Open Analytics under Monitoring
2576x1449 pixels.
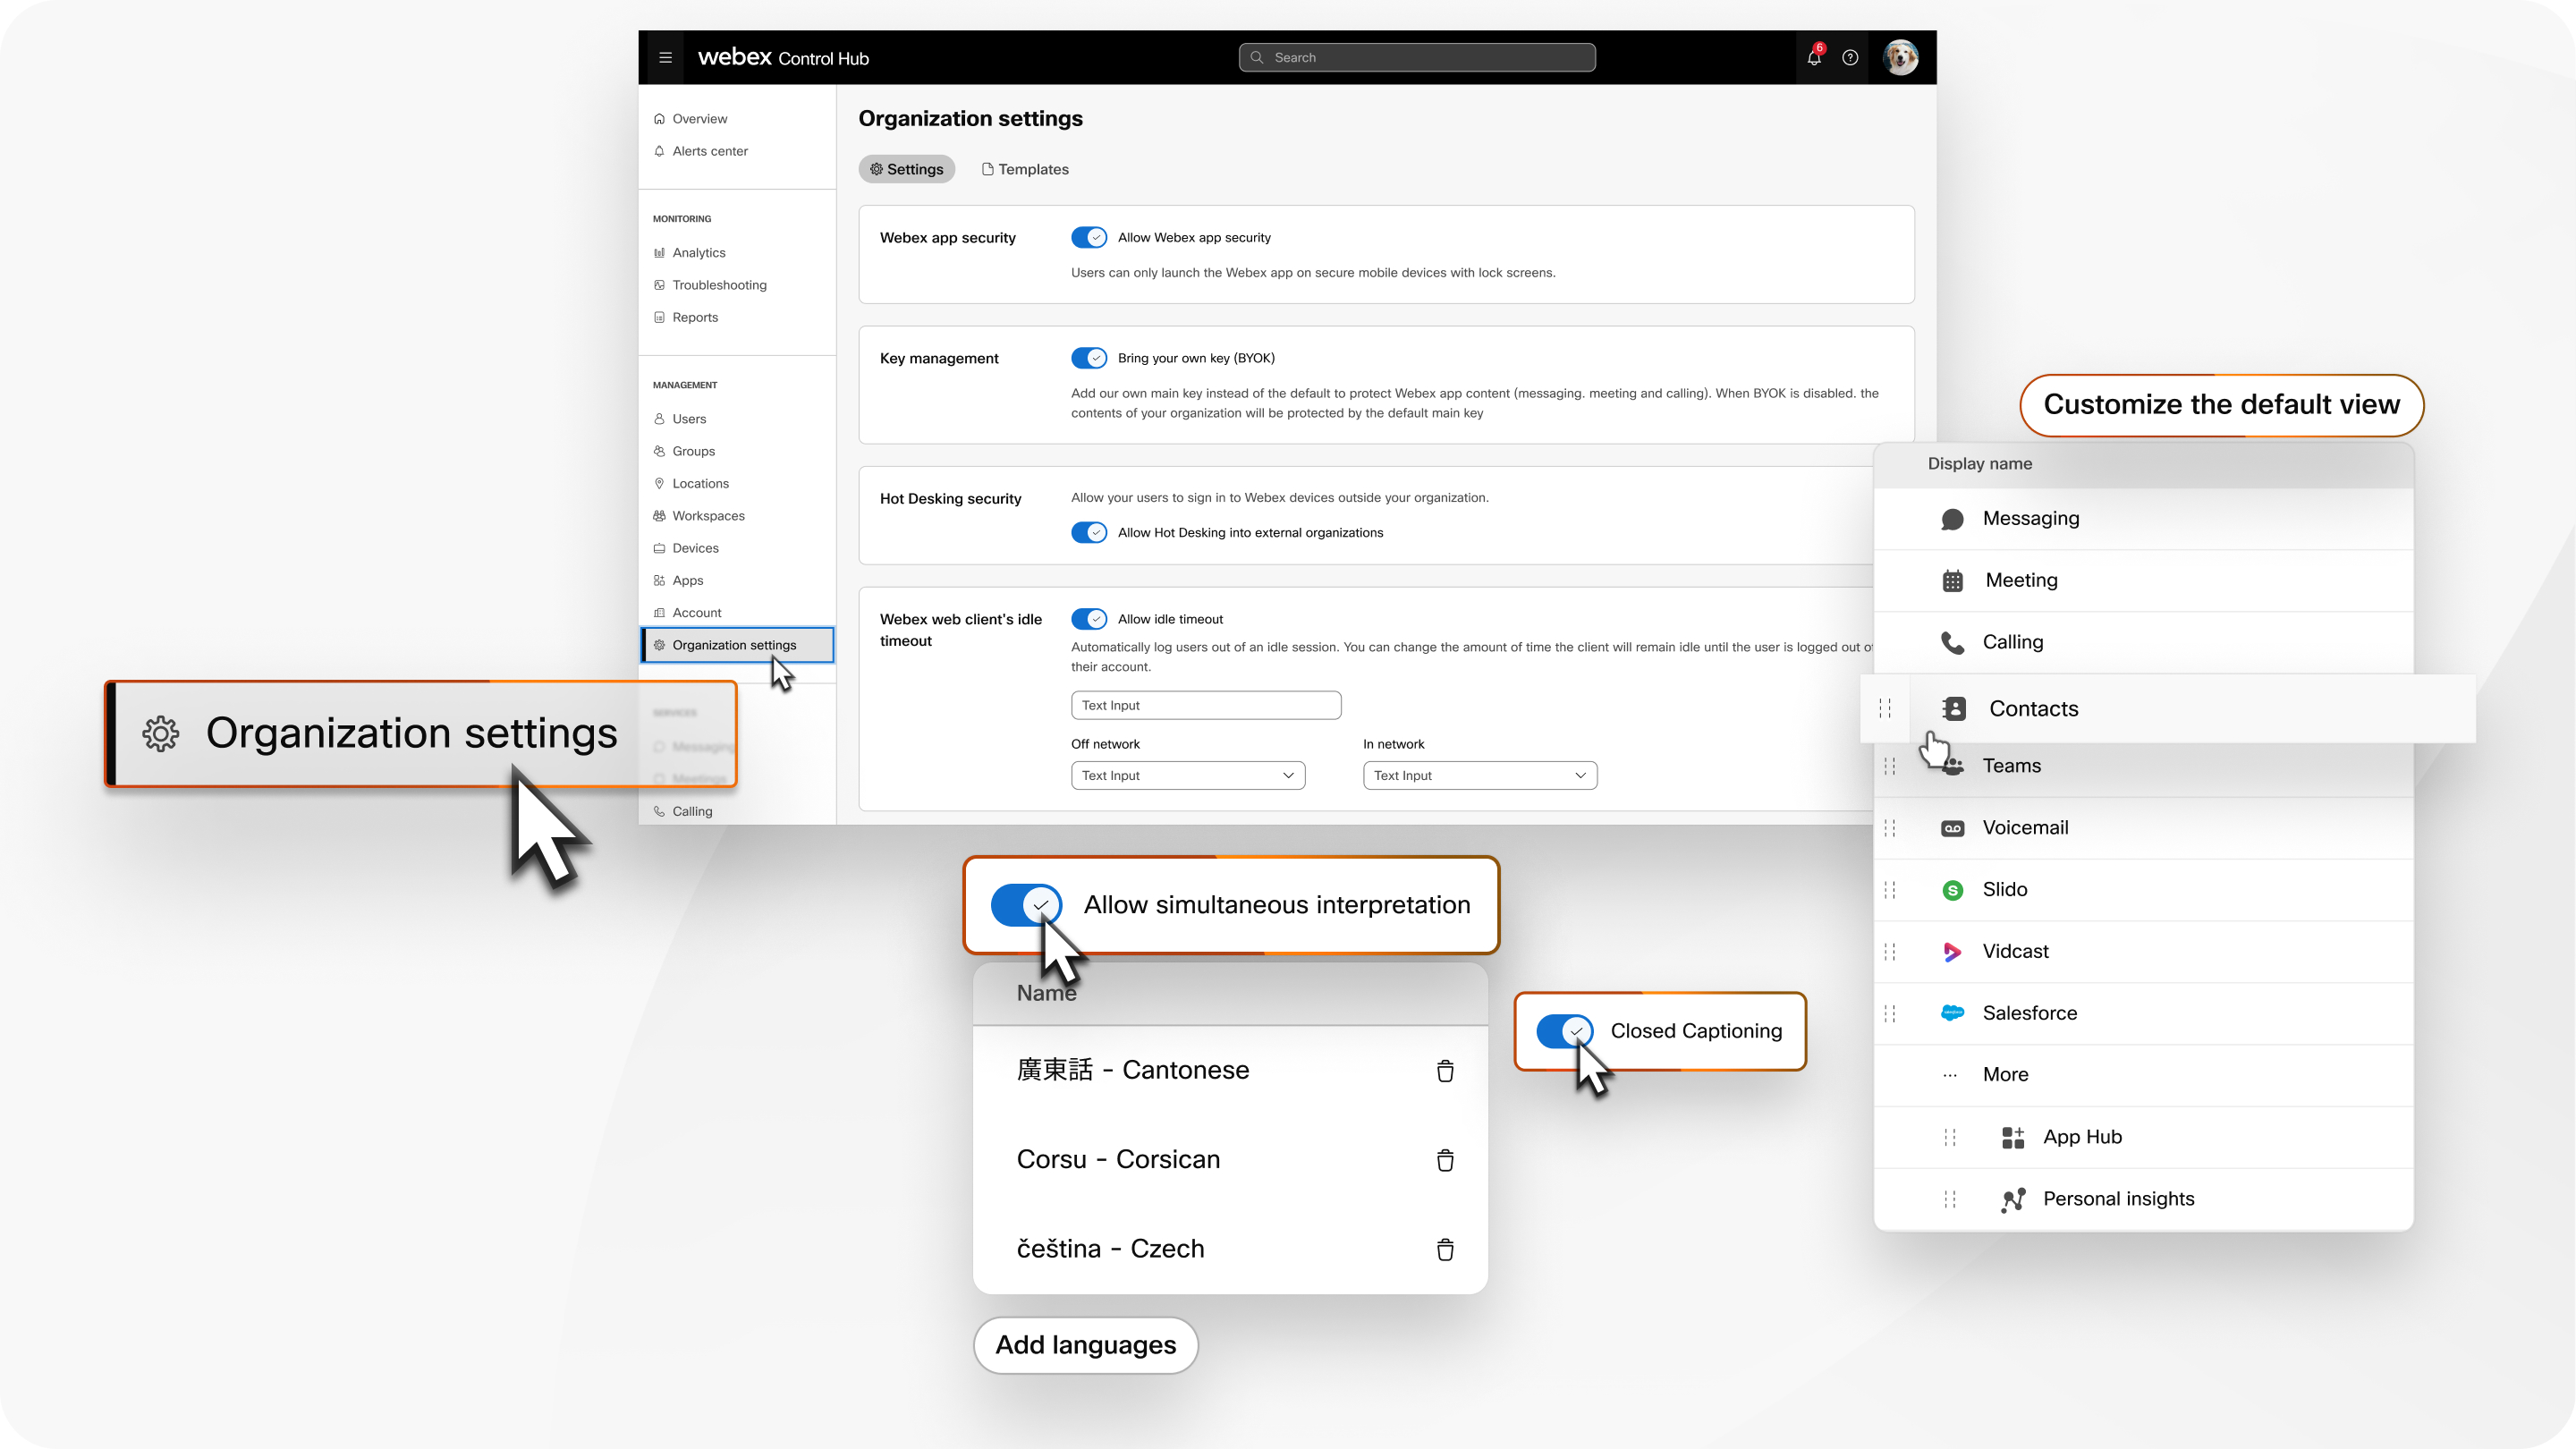point(698,252)
